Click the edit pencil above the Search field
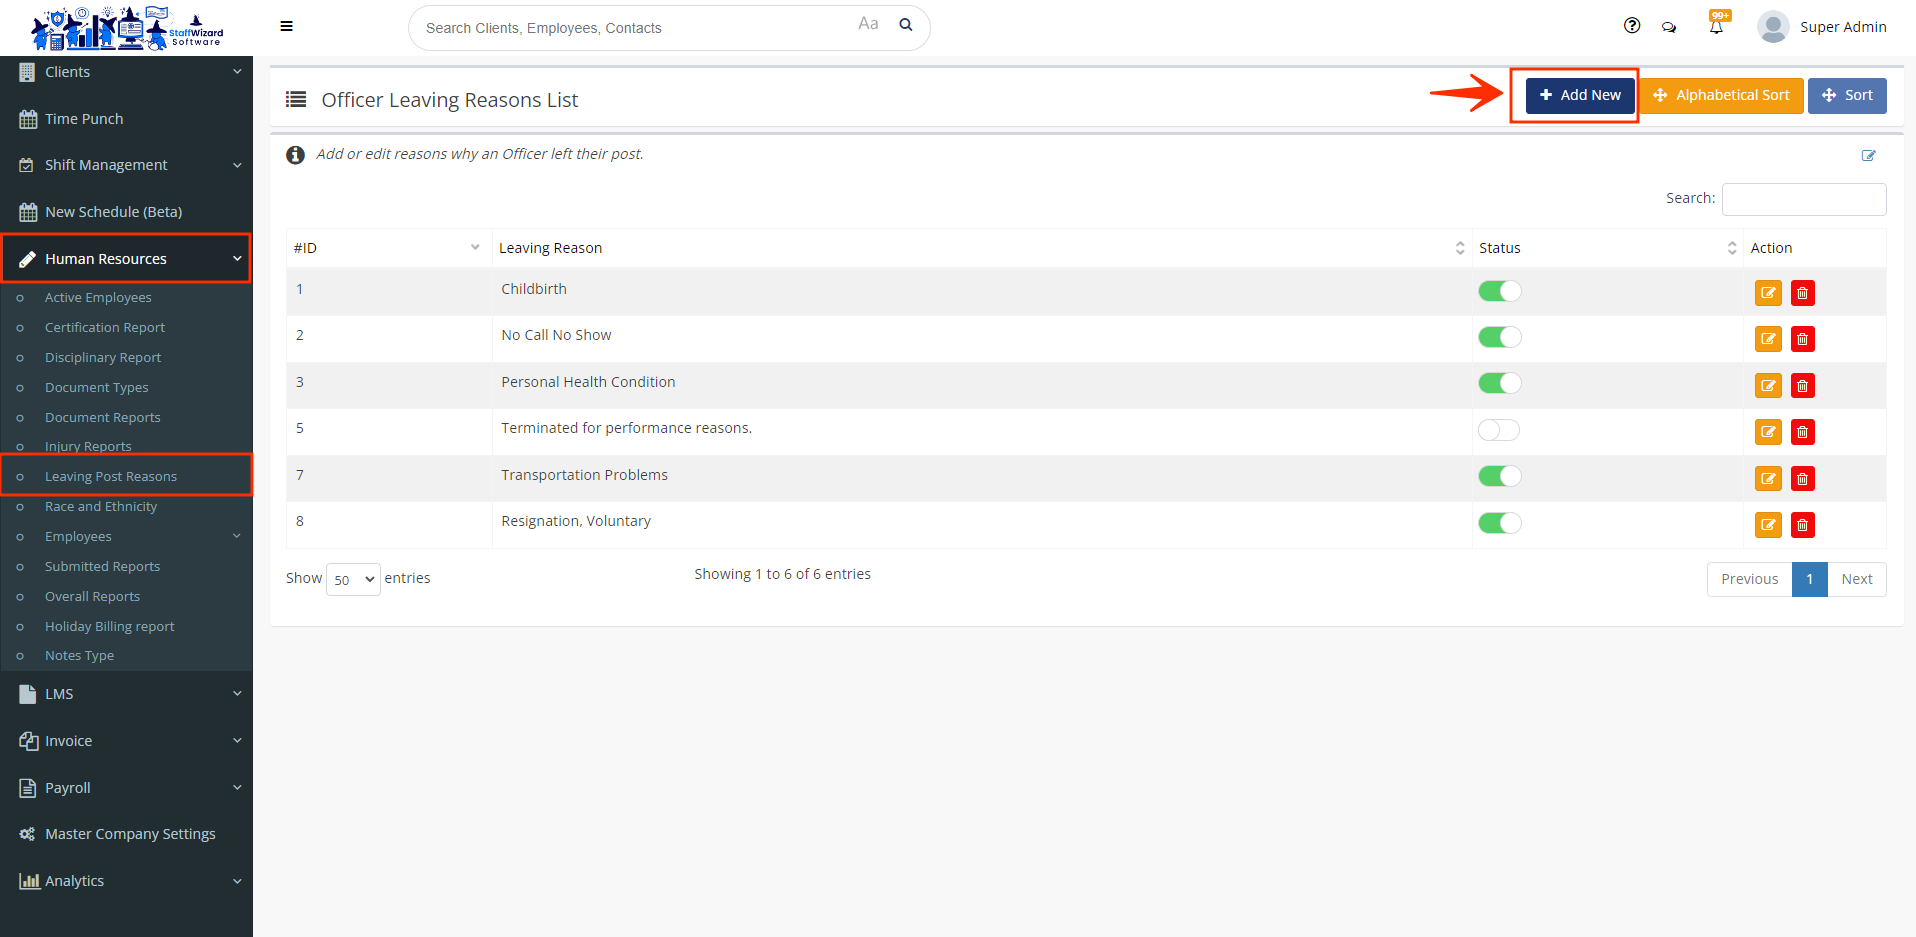Viewport: 1916px width, 937px height. pos(1869,155)
